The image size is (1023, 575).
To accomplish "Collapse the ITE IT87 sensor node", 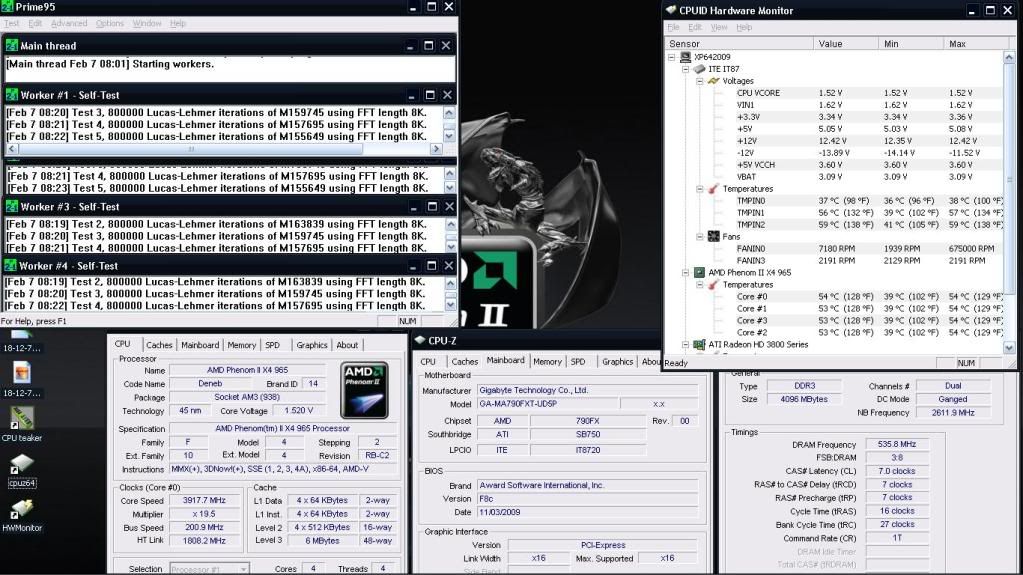I will (x=686, y=69).
